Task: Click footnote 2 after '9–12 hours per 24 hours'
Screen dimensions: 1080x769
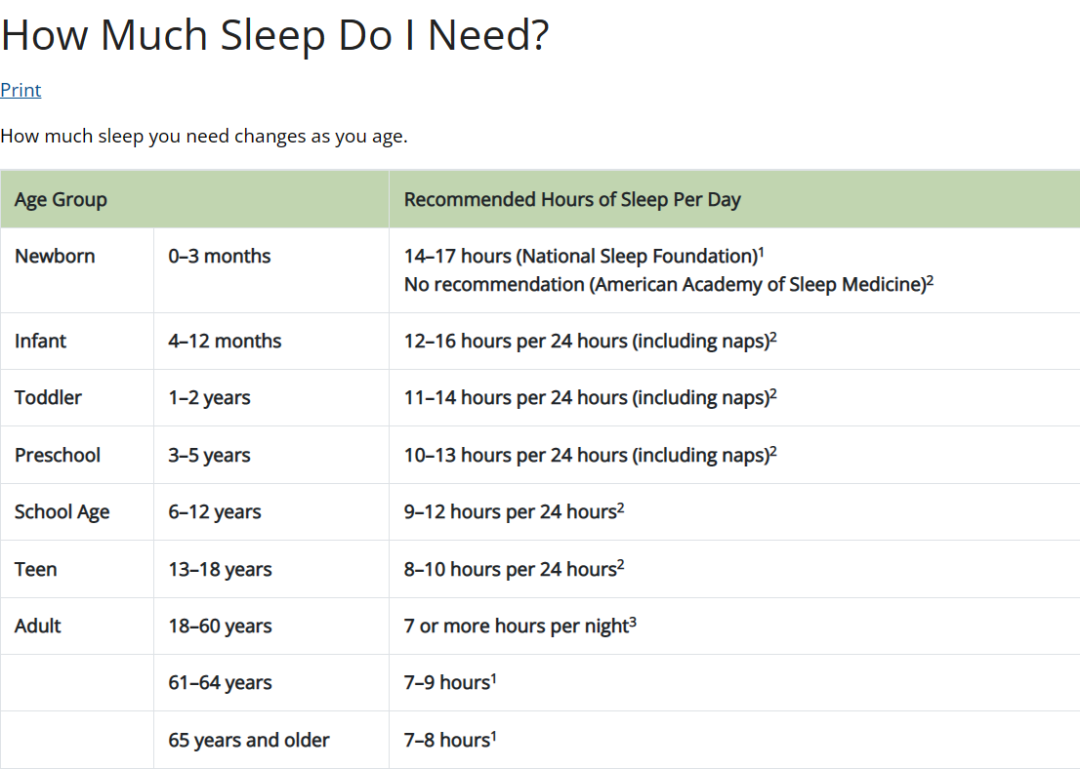Action: point(621,508)
